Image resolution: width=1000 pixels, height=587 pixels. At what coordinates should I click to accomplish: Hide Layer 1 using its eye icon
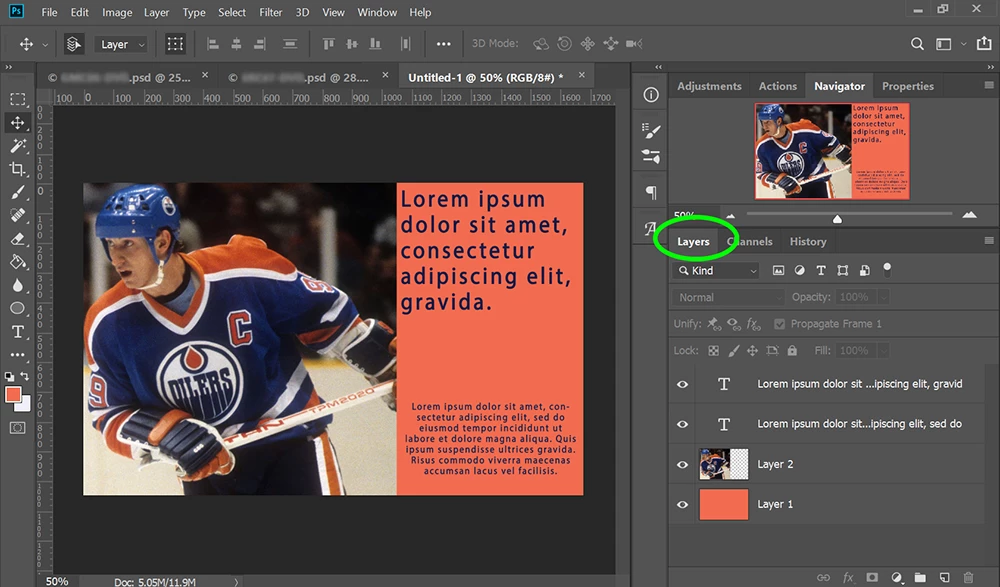point(683,504)
